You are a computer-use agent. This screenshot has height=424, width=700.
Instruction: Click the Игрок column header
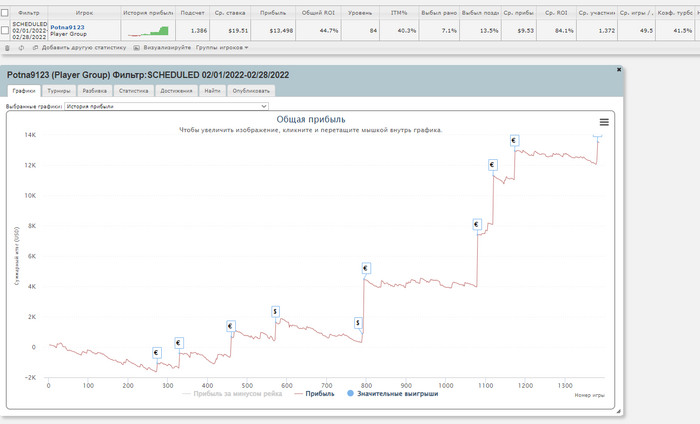84,13
